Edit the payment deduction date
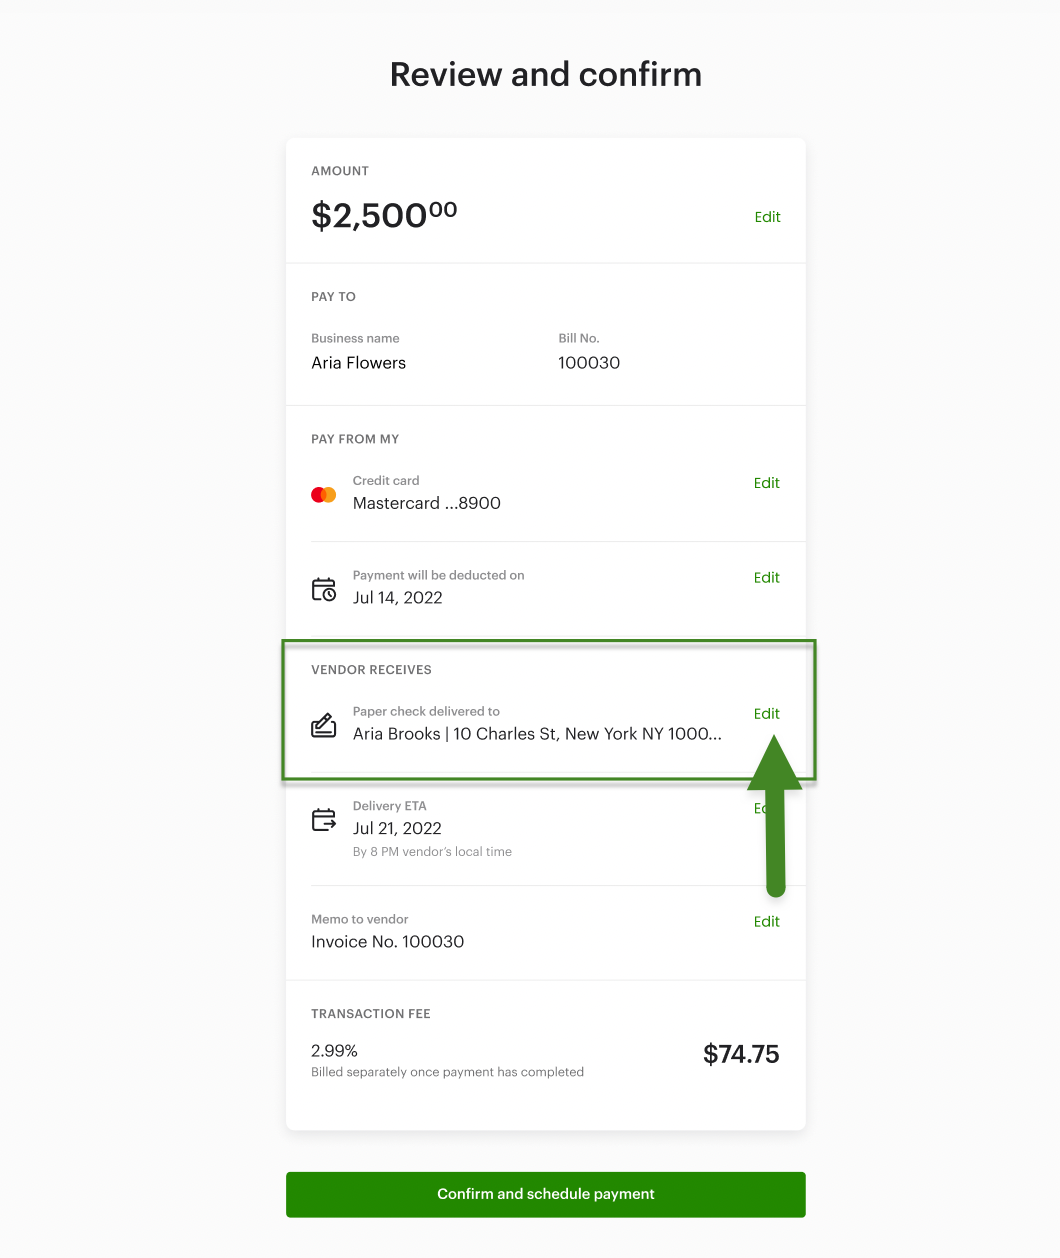This screenshot has width=1060, height=1258. coord(766,578)
